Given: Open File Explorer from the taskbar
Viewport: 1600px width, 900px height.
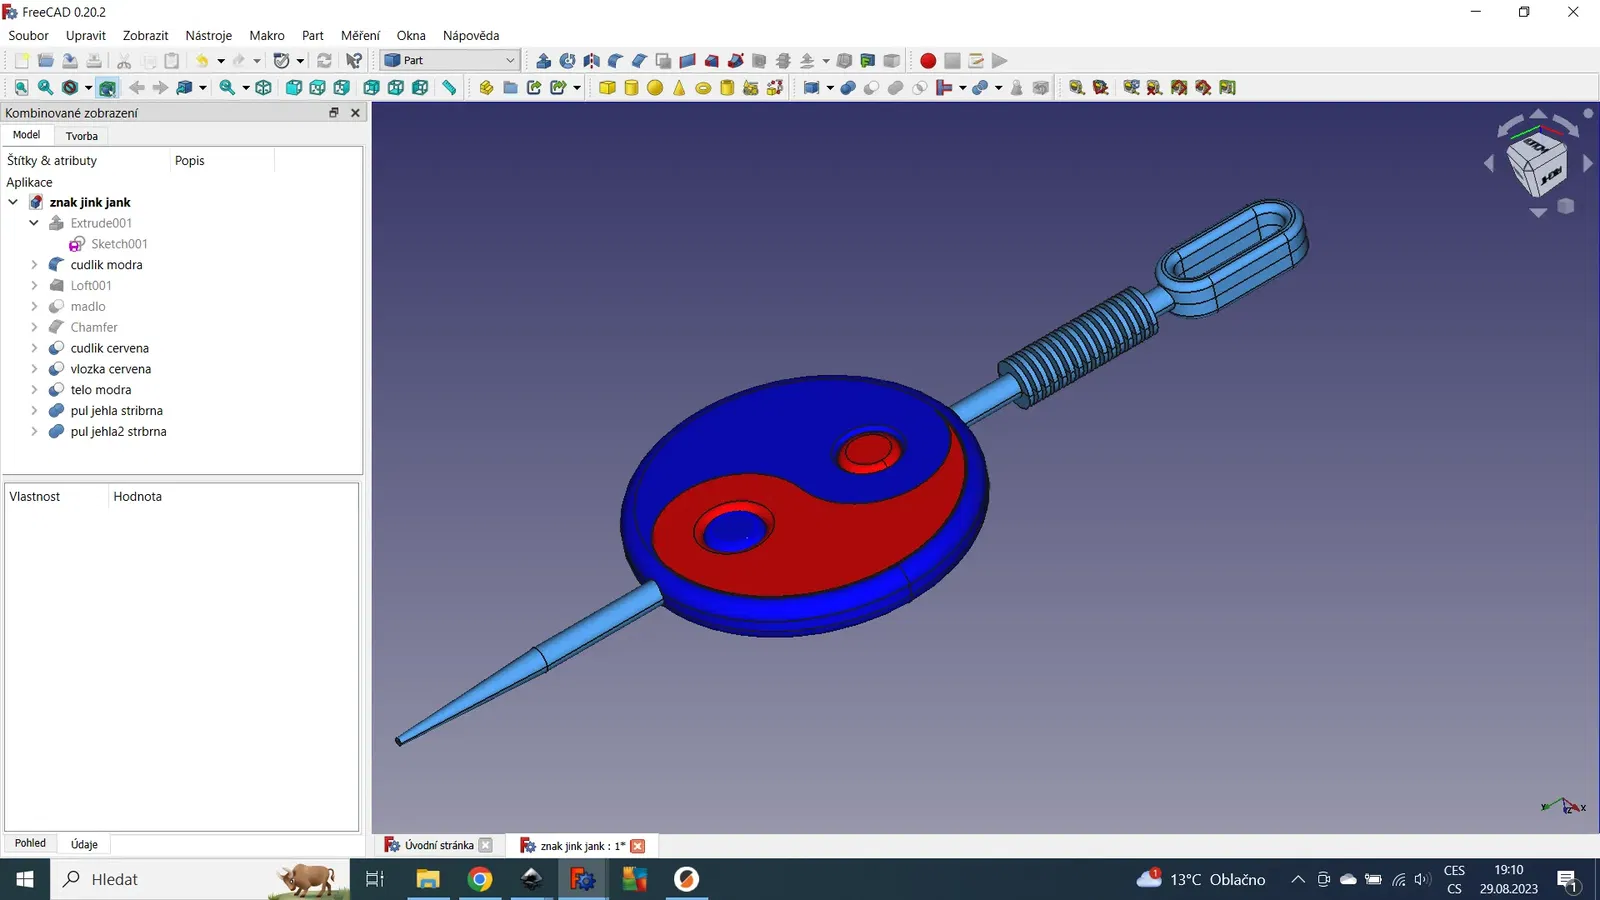Looking at the screenshot, I should [x=428, y=879].
